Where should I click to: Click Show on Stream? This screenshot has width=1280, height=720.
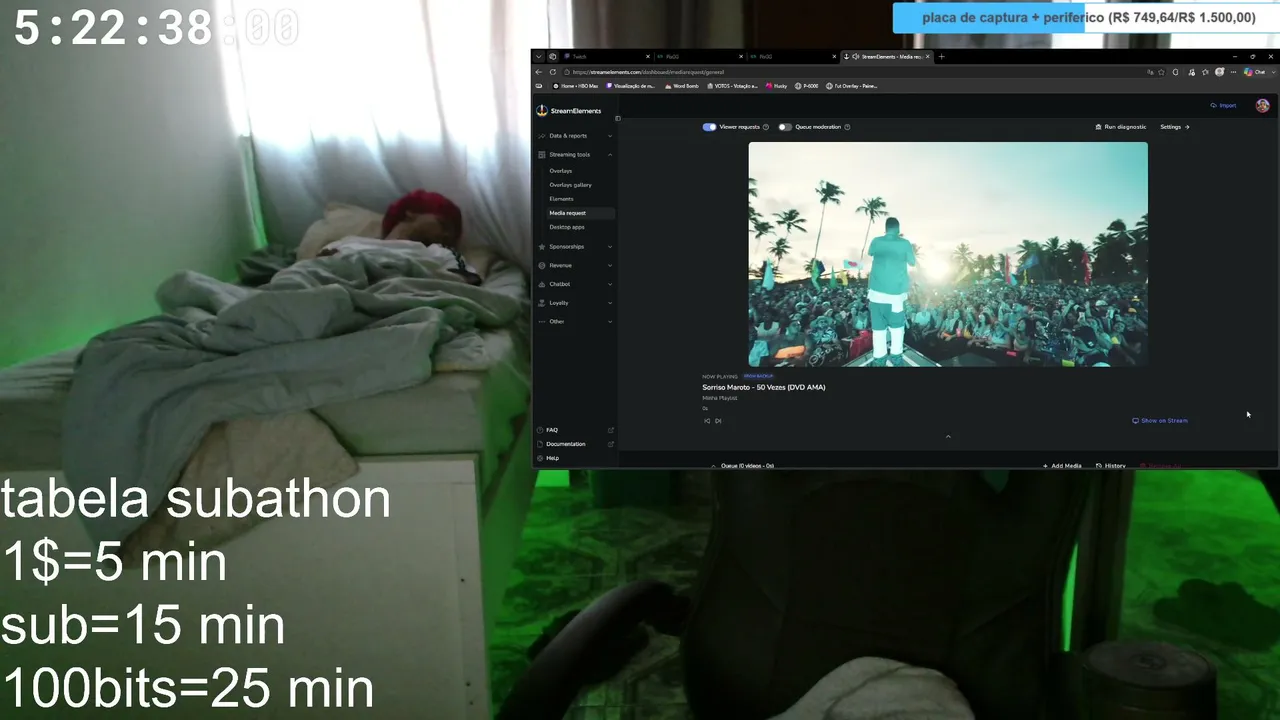tap(1160, 421)
